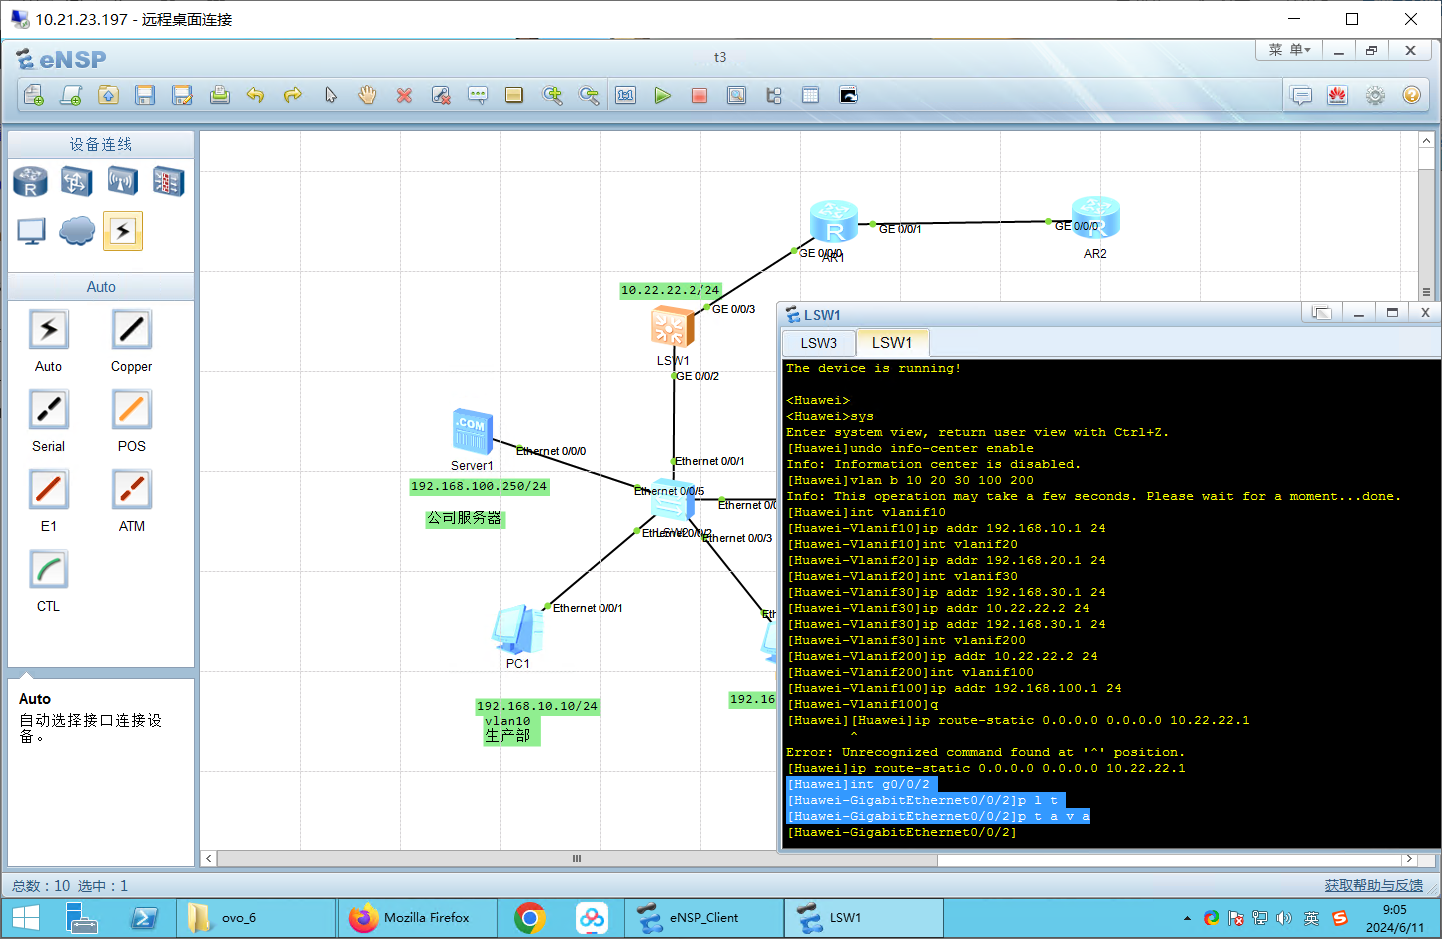The image size is (1442, 939).
Task: Open Google Chrome from the taskbar
Action: [530, 917]
